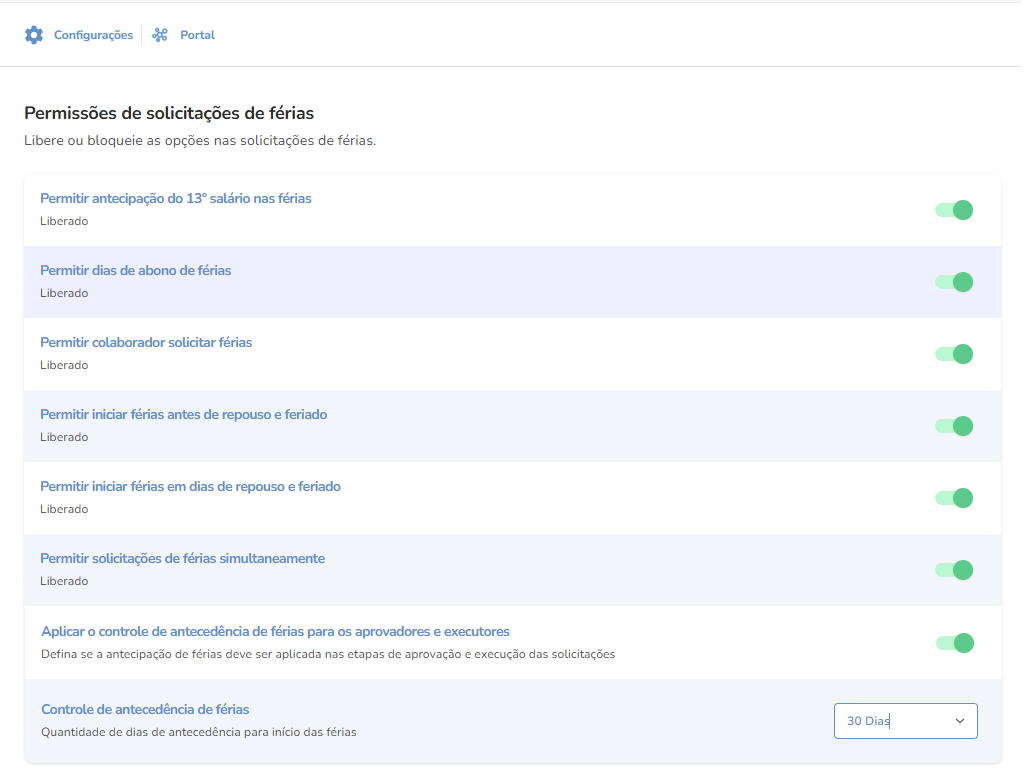Toggle férias em dias de repouso switch
This screenshot has height=777, width=1026.
click(954, 498)
